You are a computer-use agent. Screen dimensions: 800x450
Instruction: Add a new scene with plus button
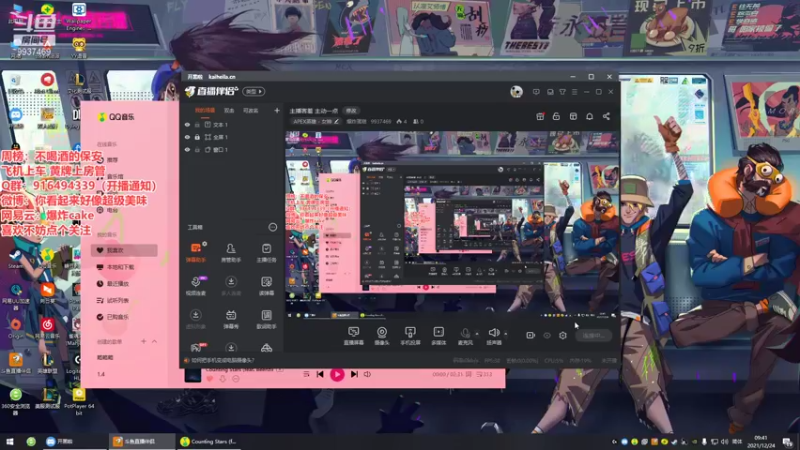pos(277,110)
